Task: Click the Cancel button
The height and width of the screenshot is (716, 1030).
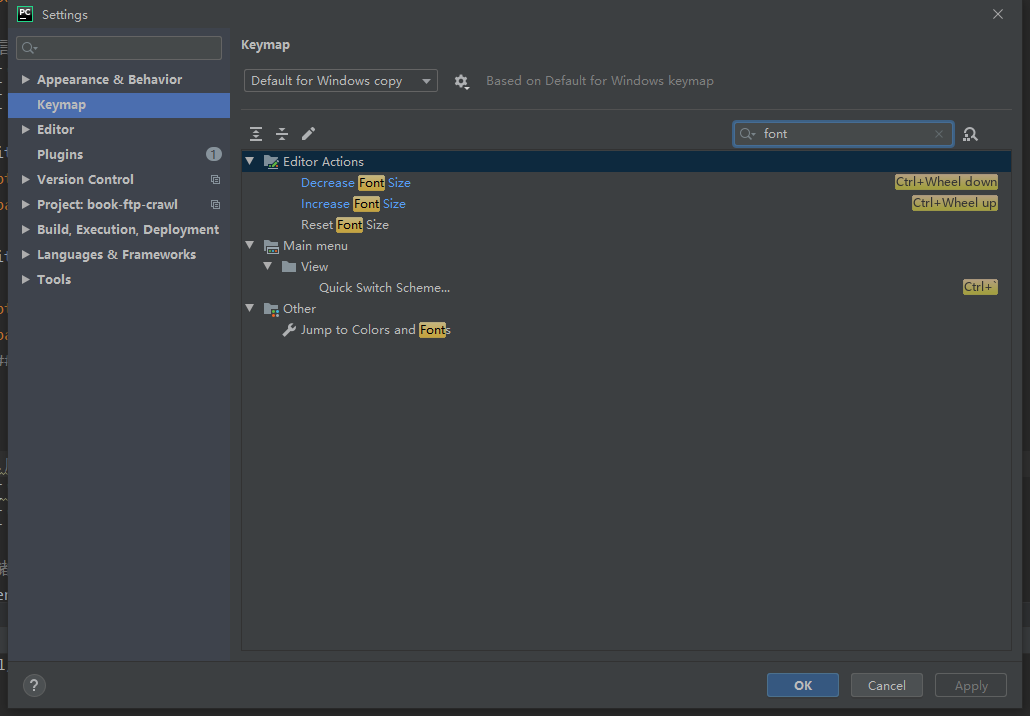Action: [887, 685]
